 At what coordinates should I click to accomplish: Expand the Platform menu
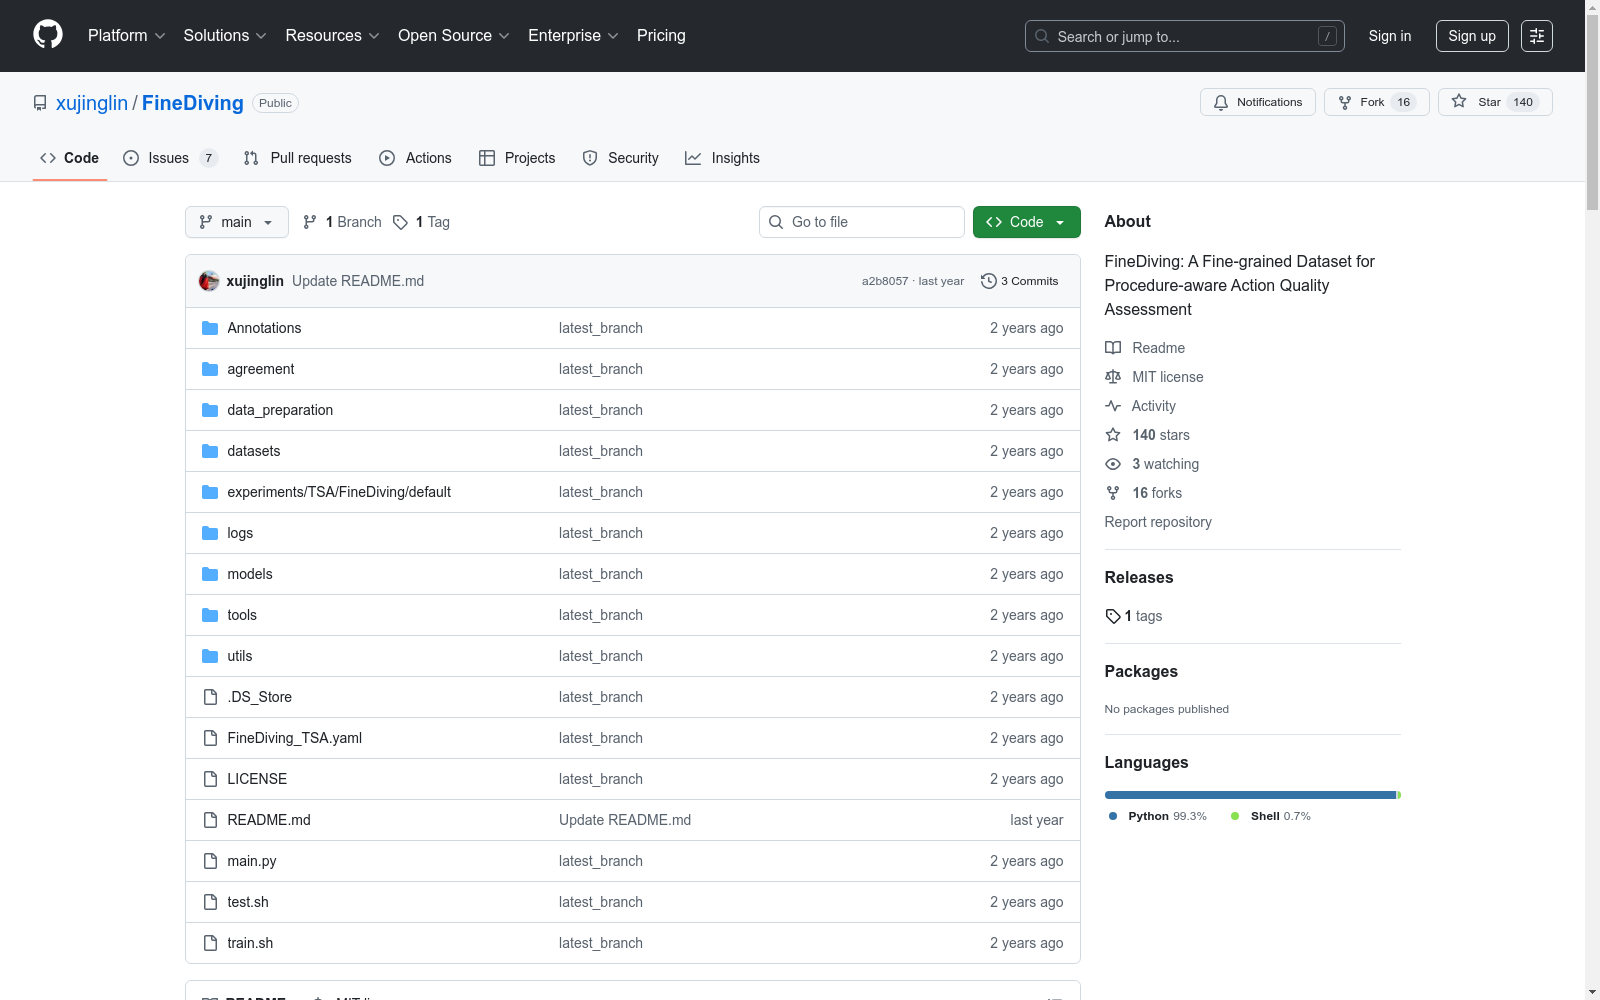(127, 36)
